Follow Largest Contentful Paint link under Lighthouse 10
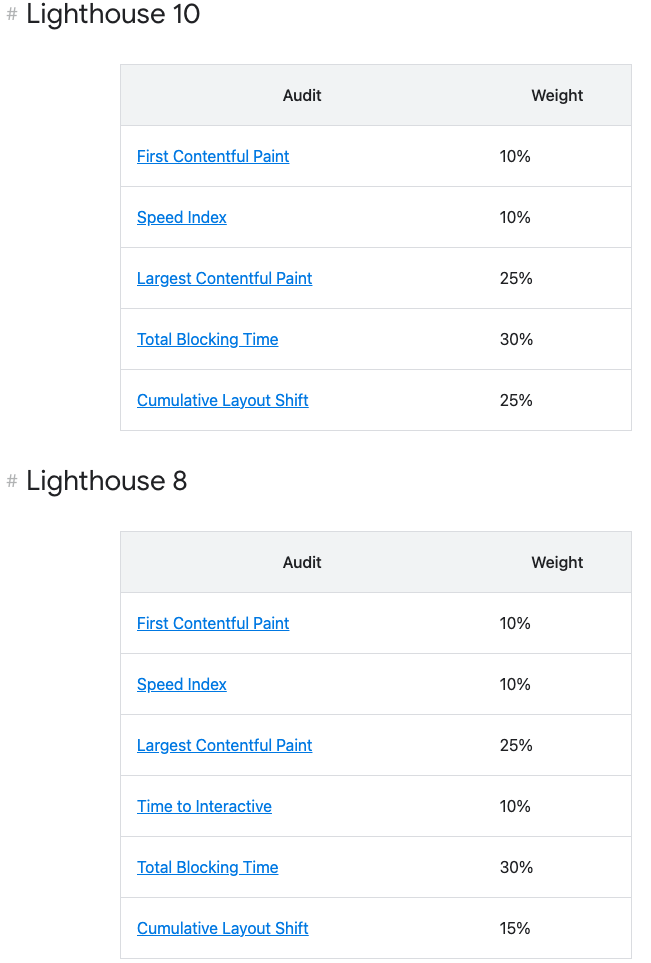651x963 pixels. click(224, 278)
